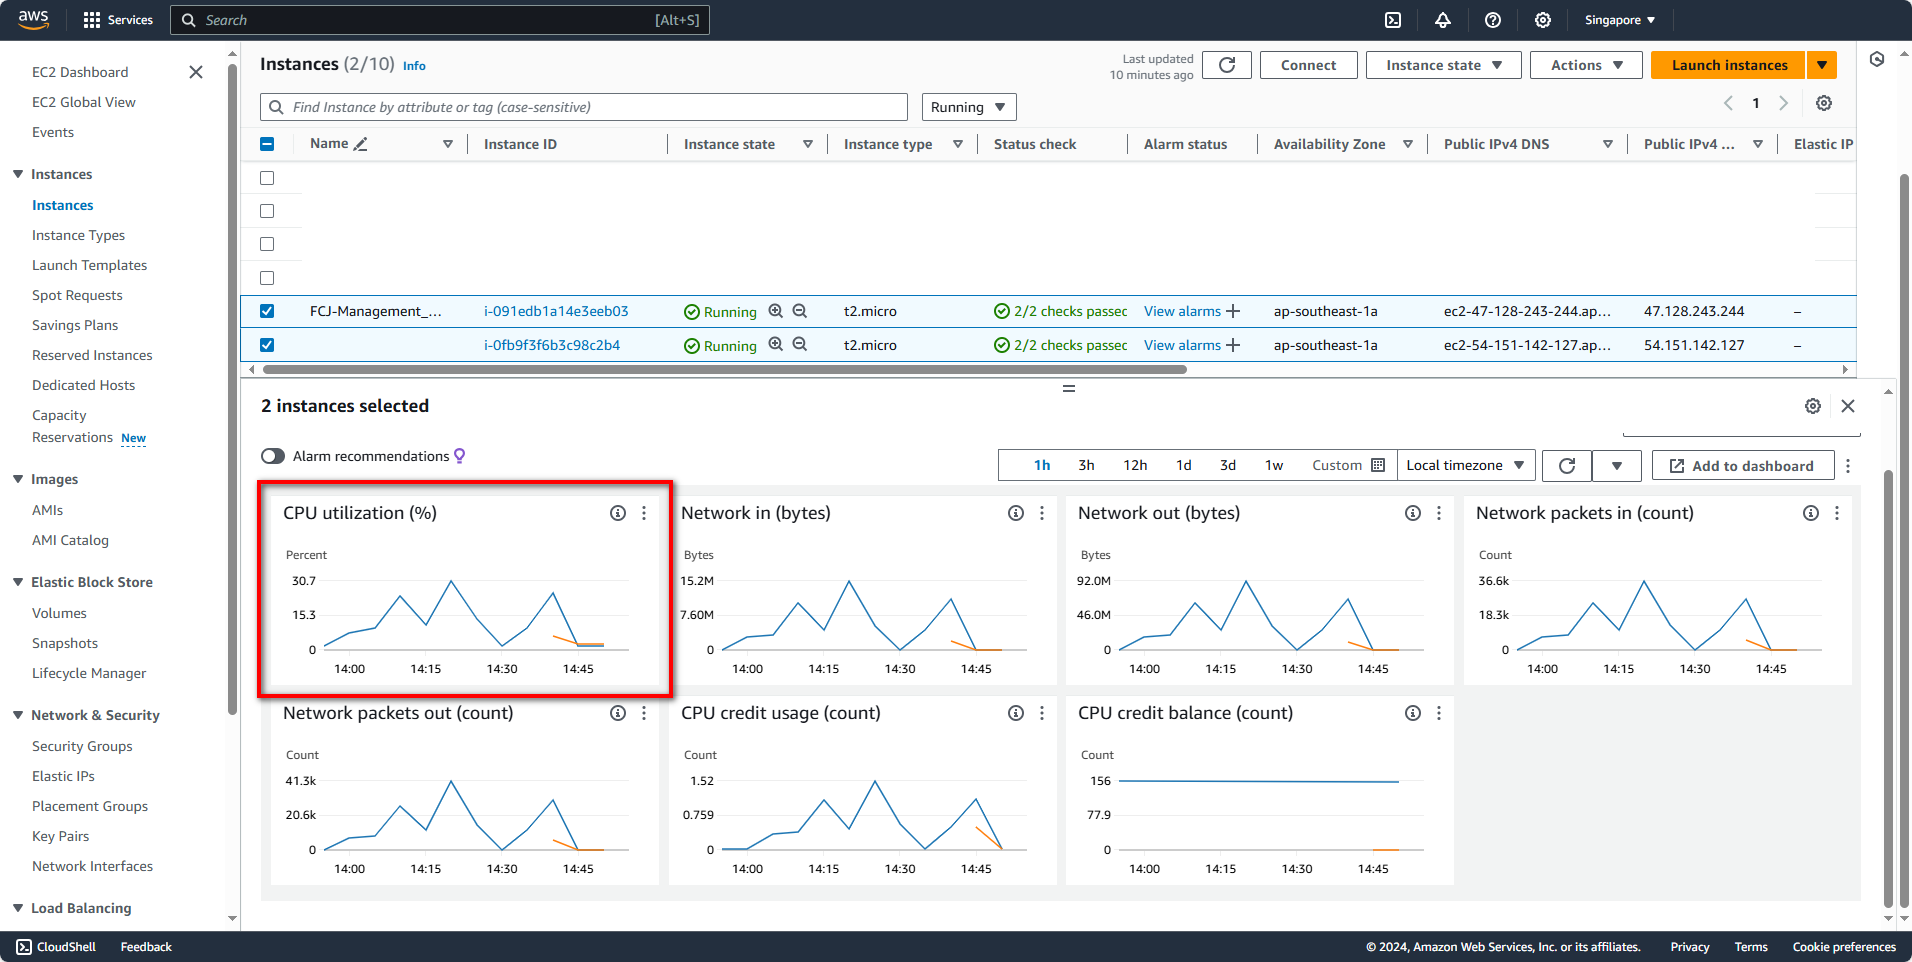Image resolution: width=1912 pixels, height=962 pixels.
Task: Open instances table preferences gear
Action: pos(1824,103)
